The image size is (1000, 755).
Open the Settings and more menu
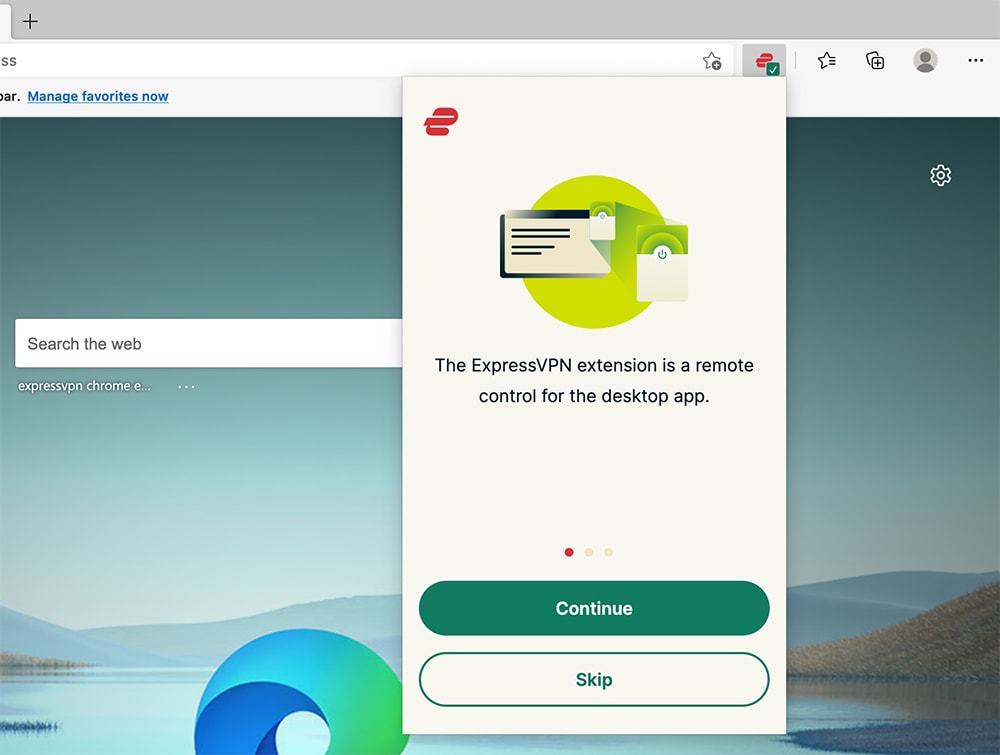975,60
